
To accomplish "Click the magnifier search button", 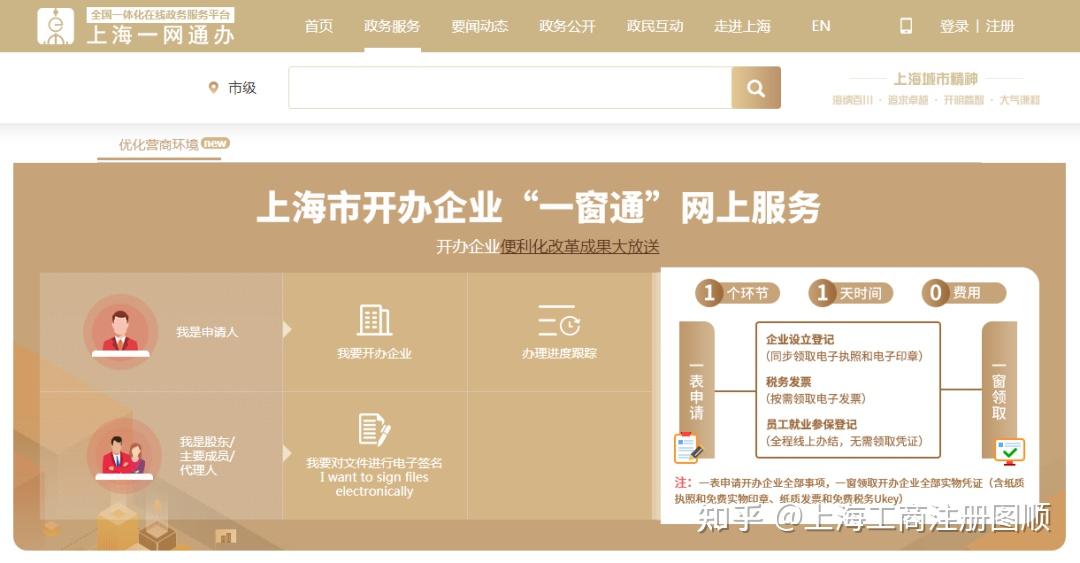I will click(x=756, y=88).
